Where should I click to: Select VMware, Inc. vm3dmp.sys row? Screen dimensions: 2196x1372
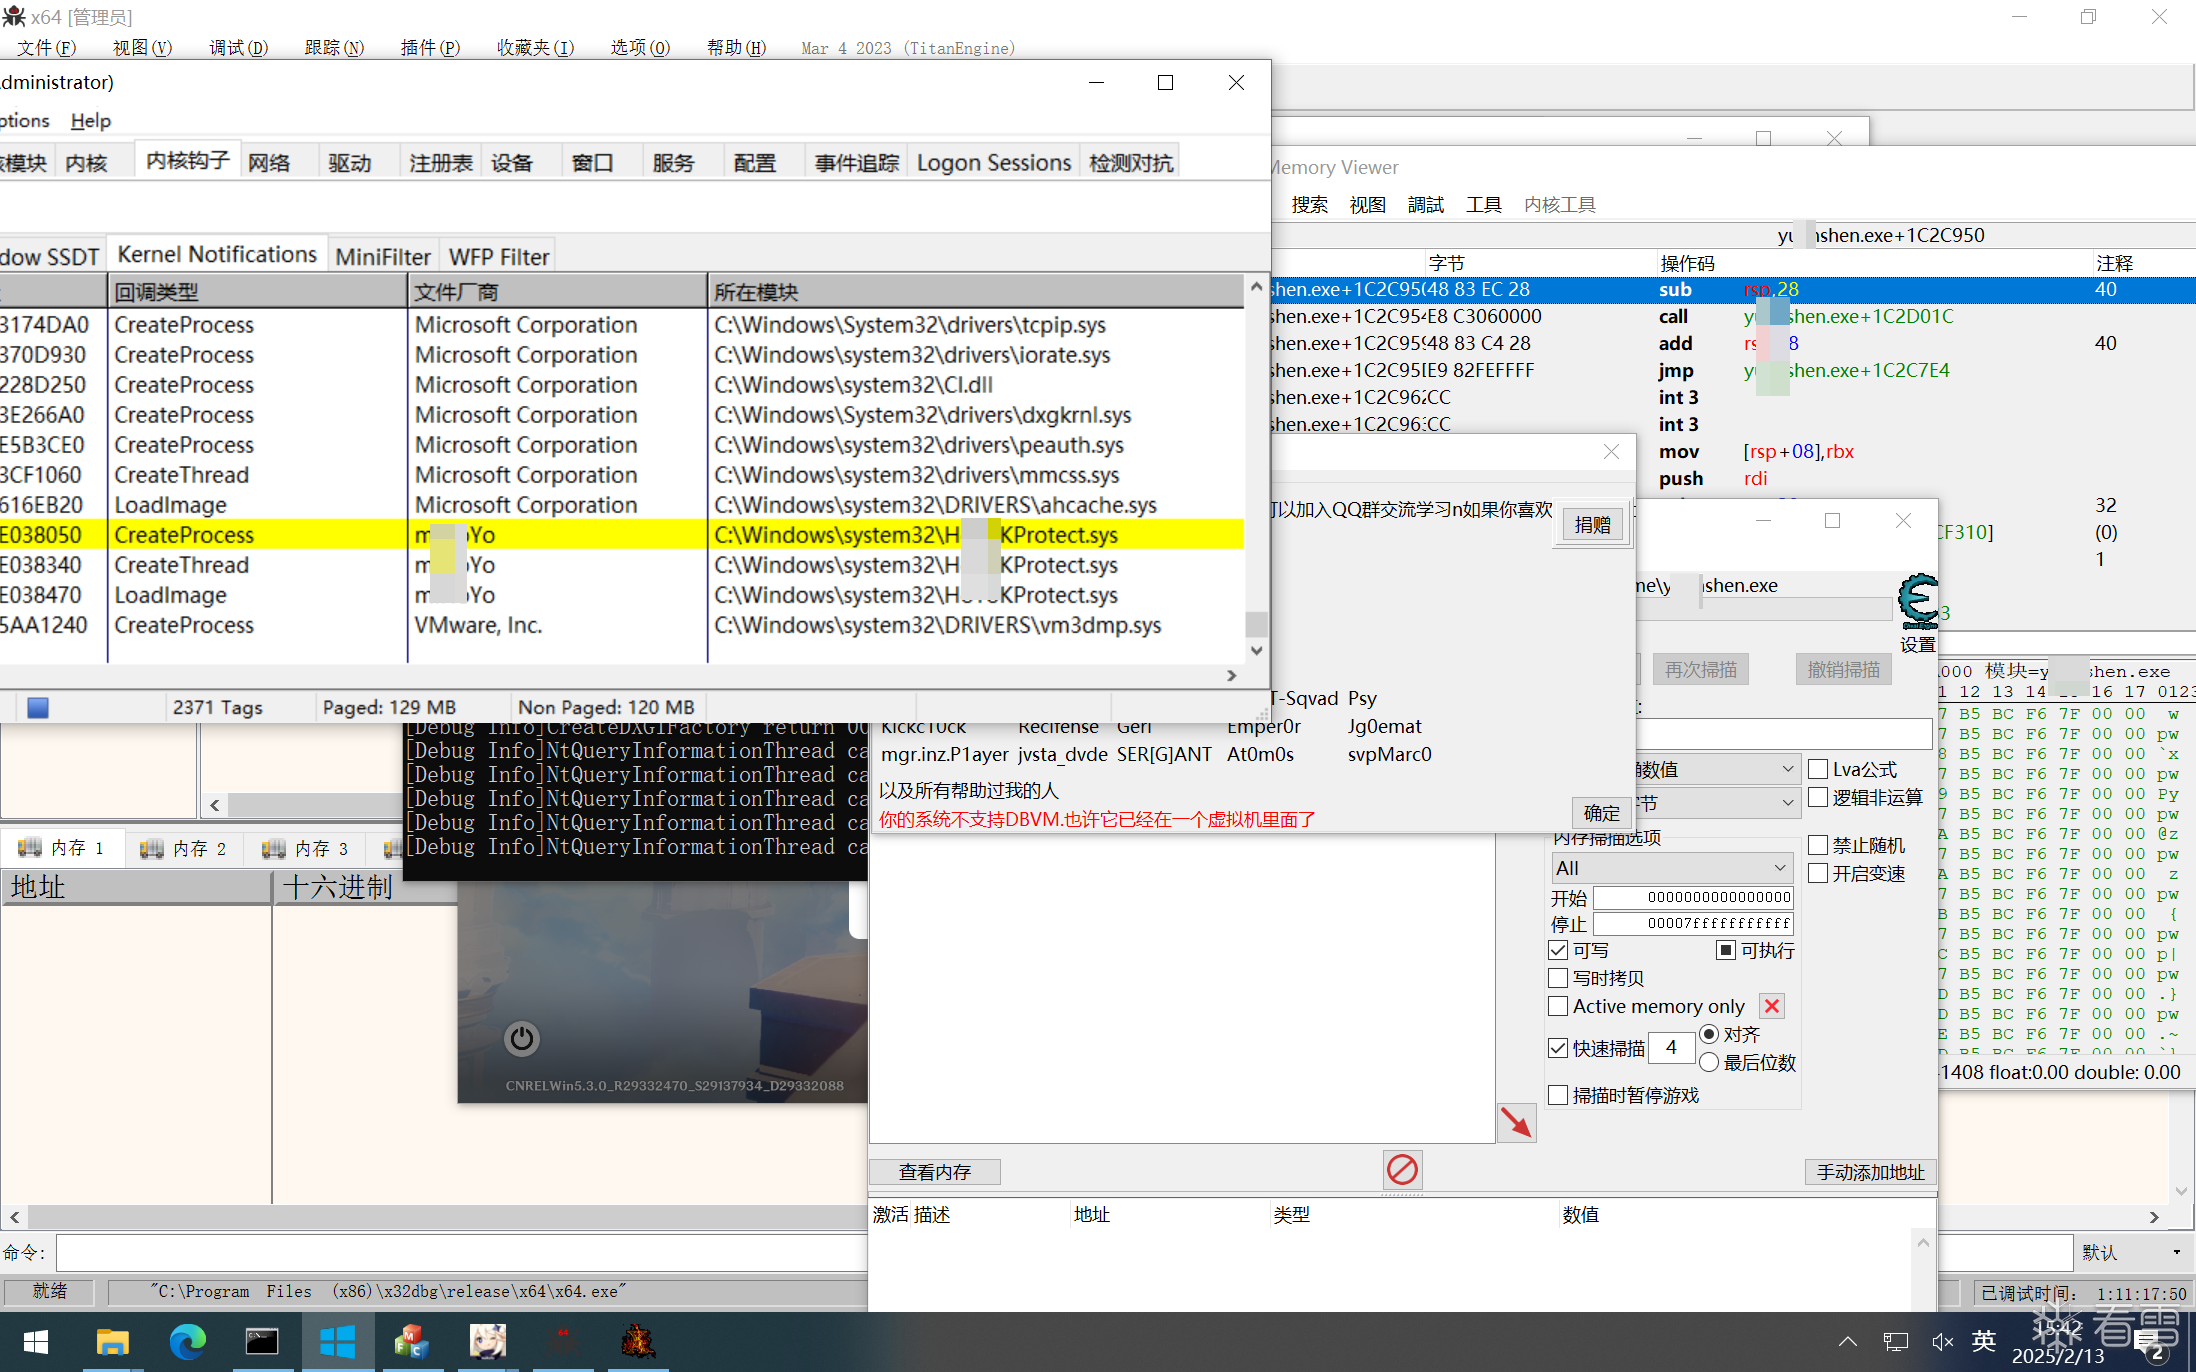[x=620, y=625]
